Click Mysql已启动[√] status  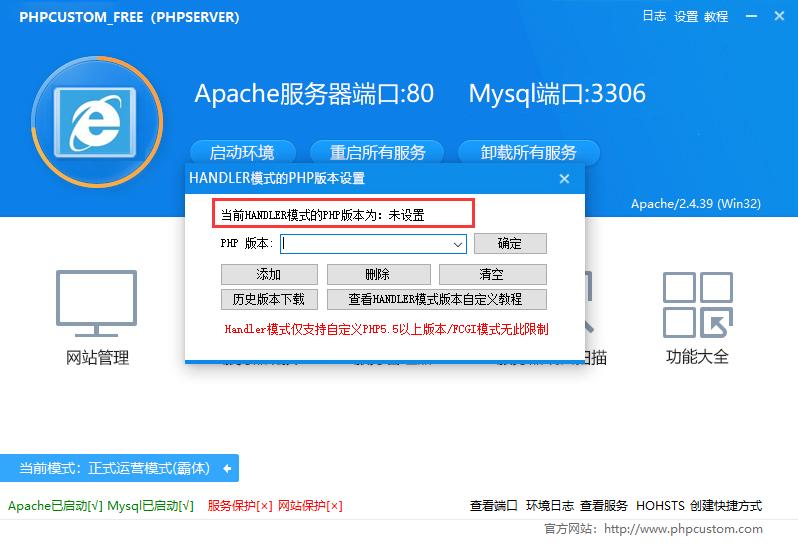[151, 506]
